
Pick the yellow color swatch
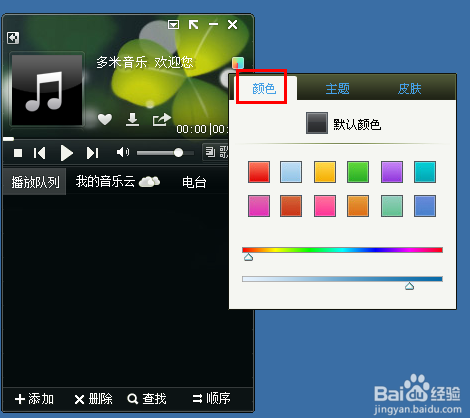point(325,172)
